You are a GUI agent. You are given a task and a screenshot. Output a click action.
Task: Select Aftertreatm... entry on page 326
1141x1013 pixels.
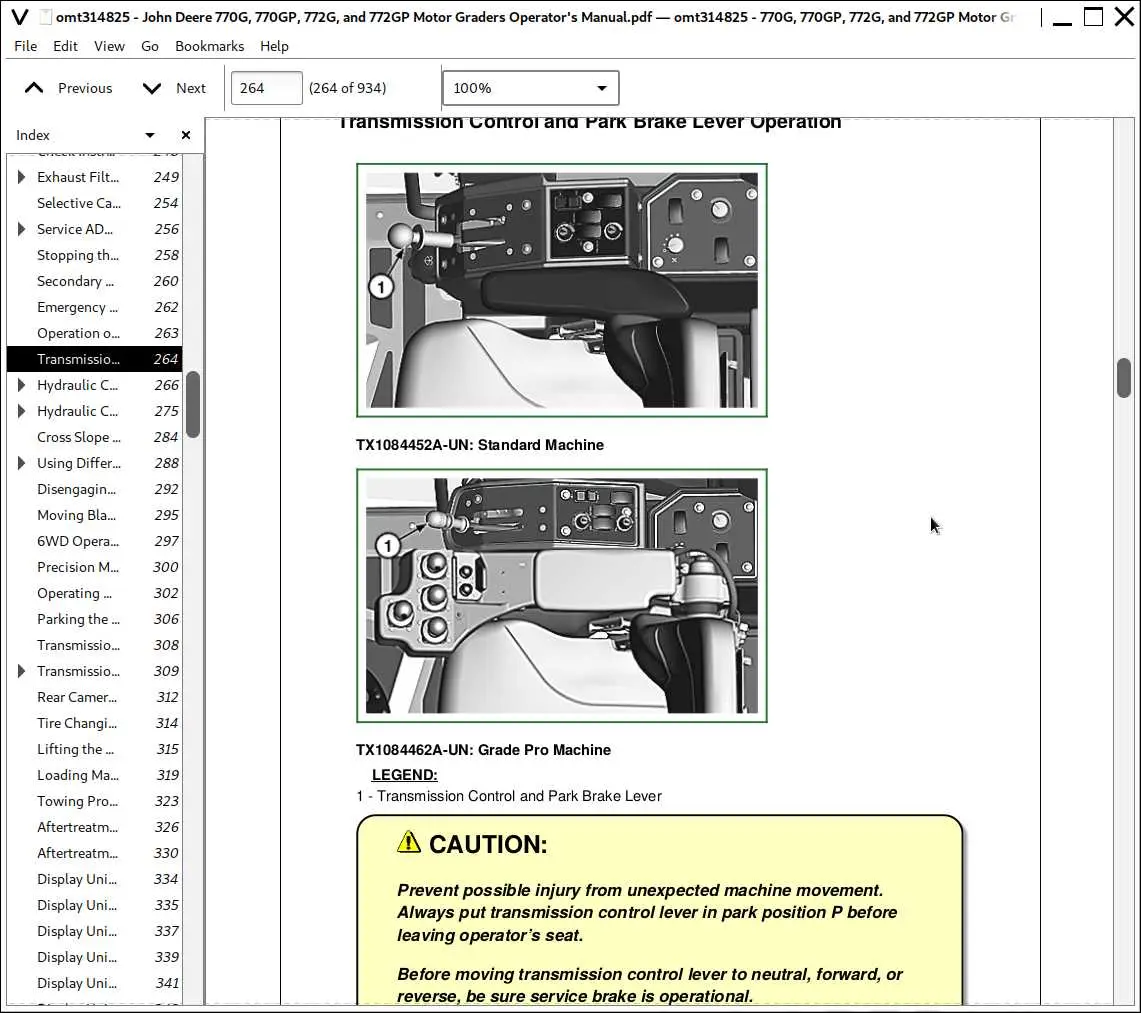(95, 827)
